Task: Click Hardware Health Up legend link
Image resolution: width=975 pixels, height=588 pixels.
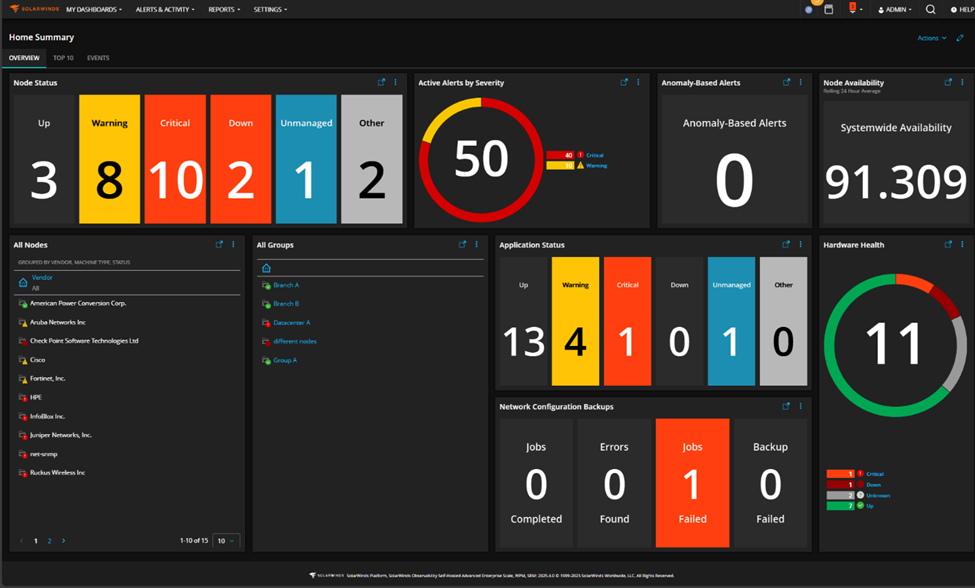Action: click(870, 506)
